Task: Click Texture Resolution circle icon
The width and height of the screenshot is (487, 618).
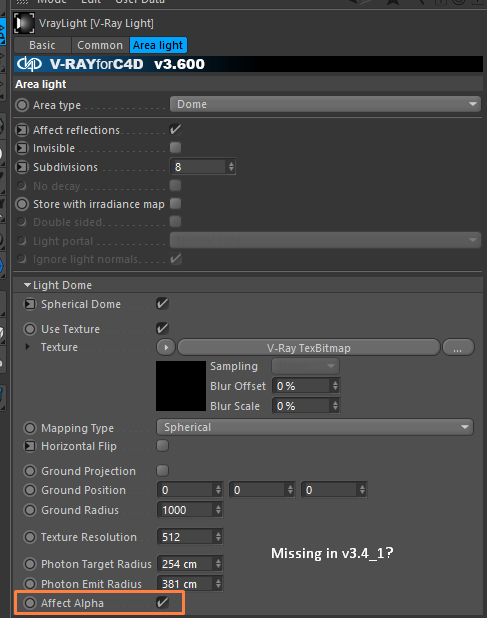Action: coord(30,537)
